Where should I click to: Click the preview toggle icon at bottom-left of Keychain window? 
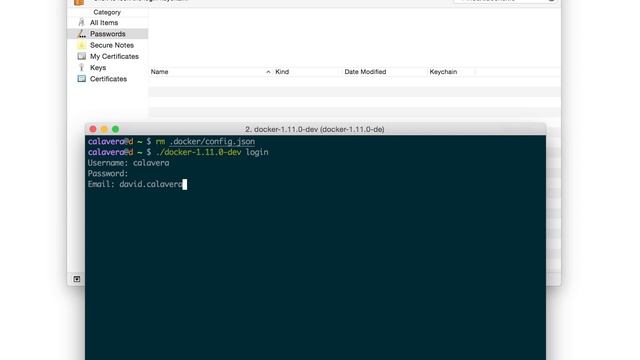77,279
